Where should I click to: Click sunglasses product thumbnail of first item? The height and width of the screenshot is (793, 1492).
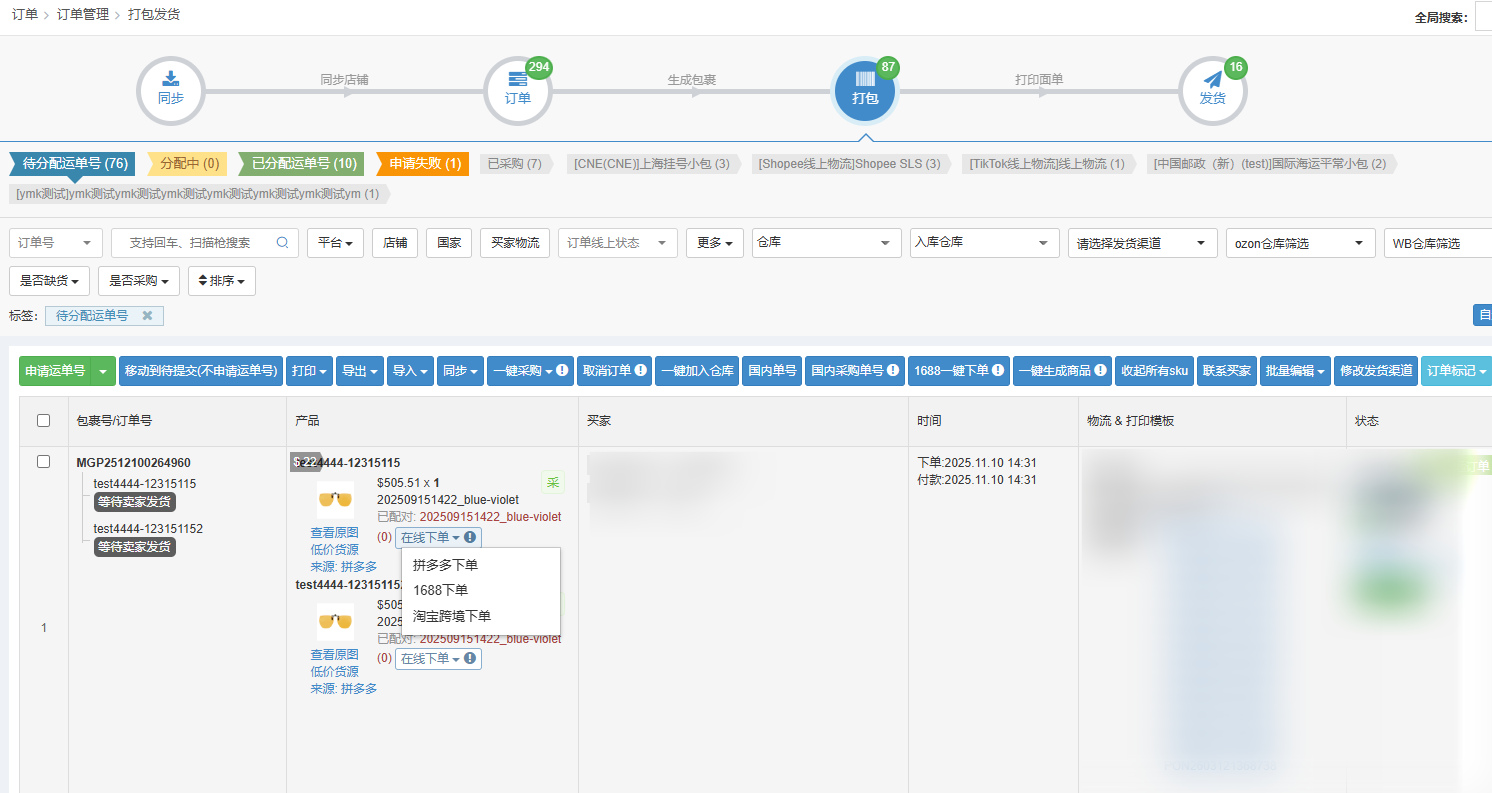point(335,499)
